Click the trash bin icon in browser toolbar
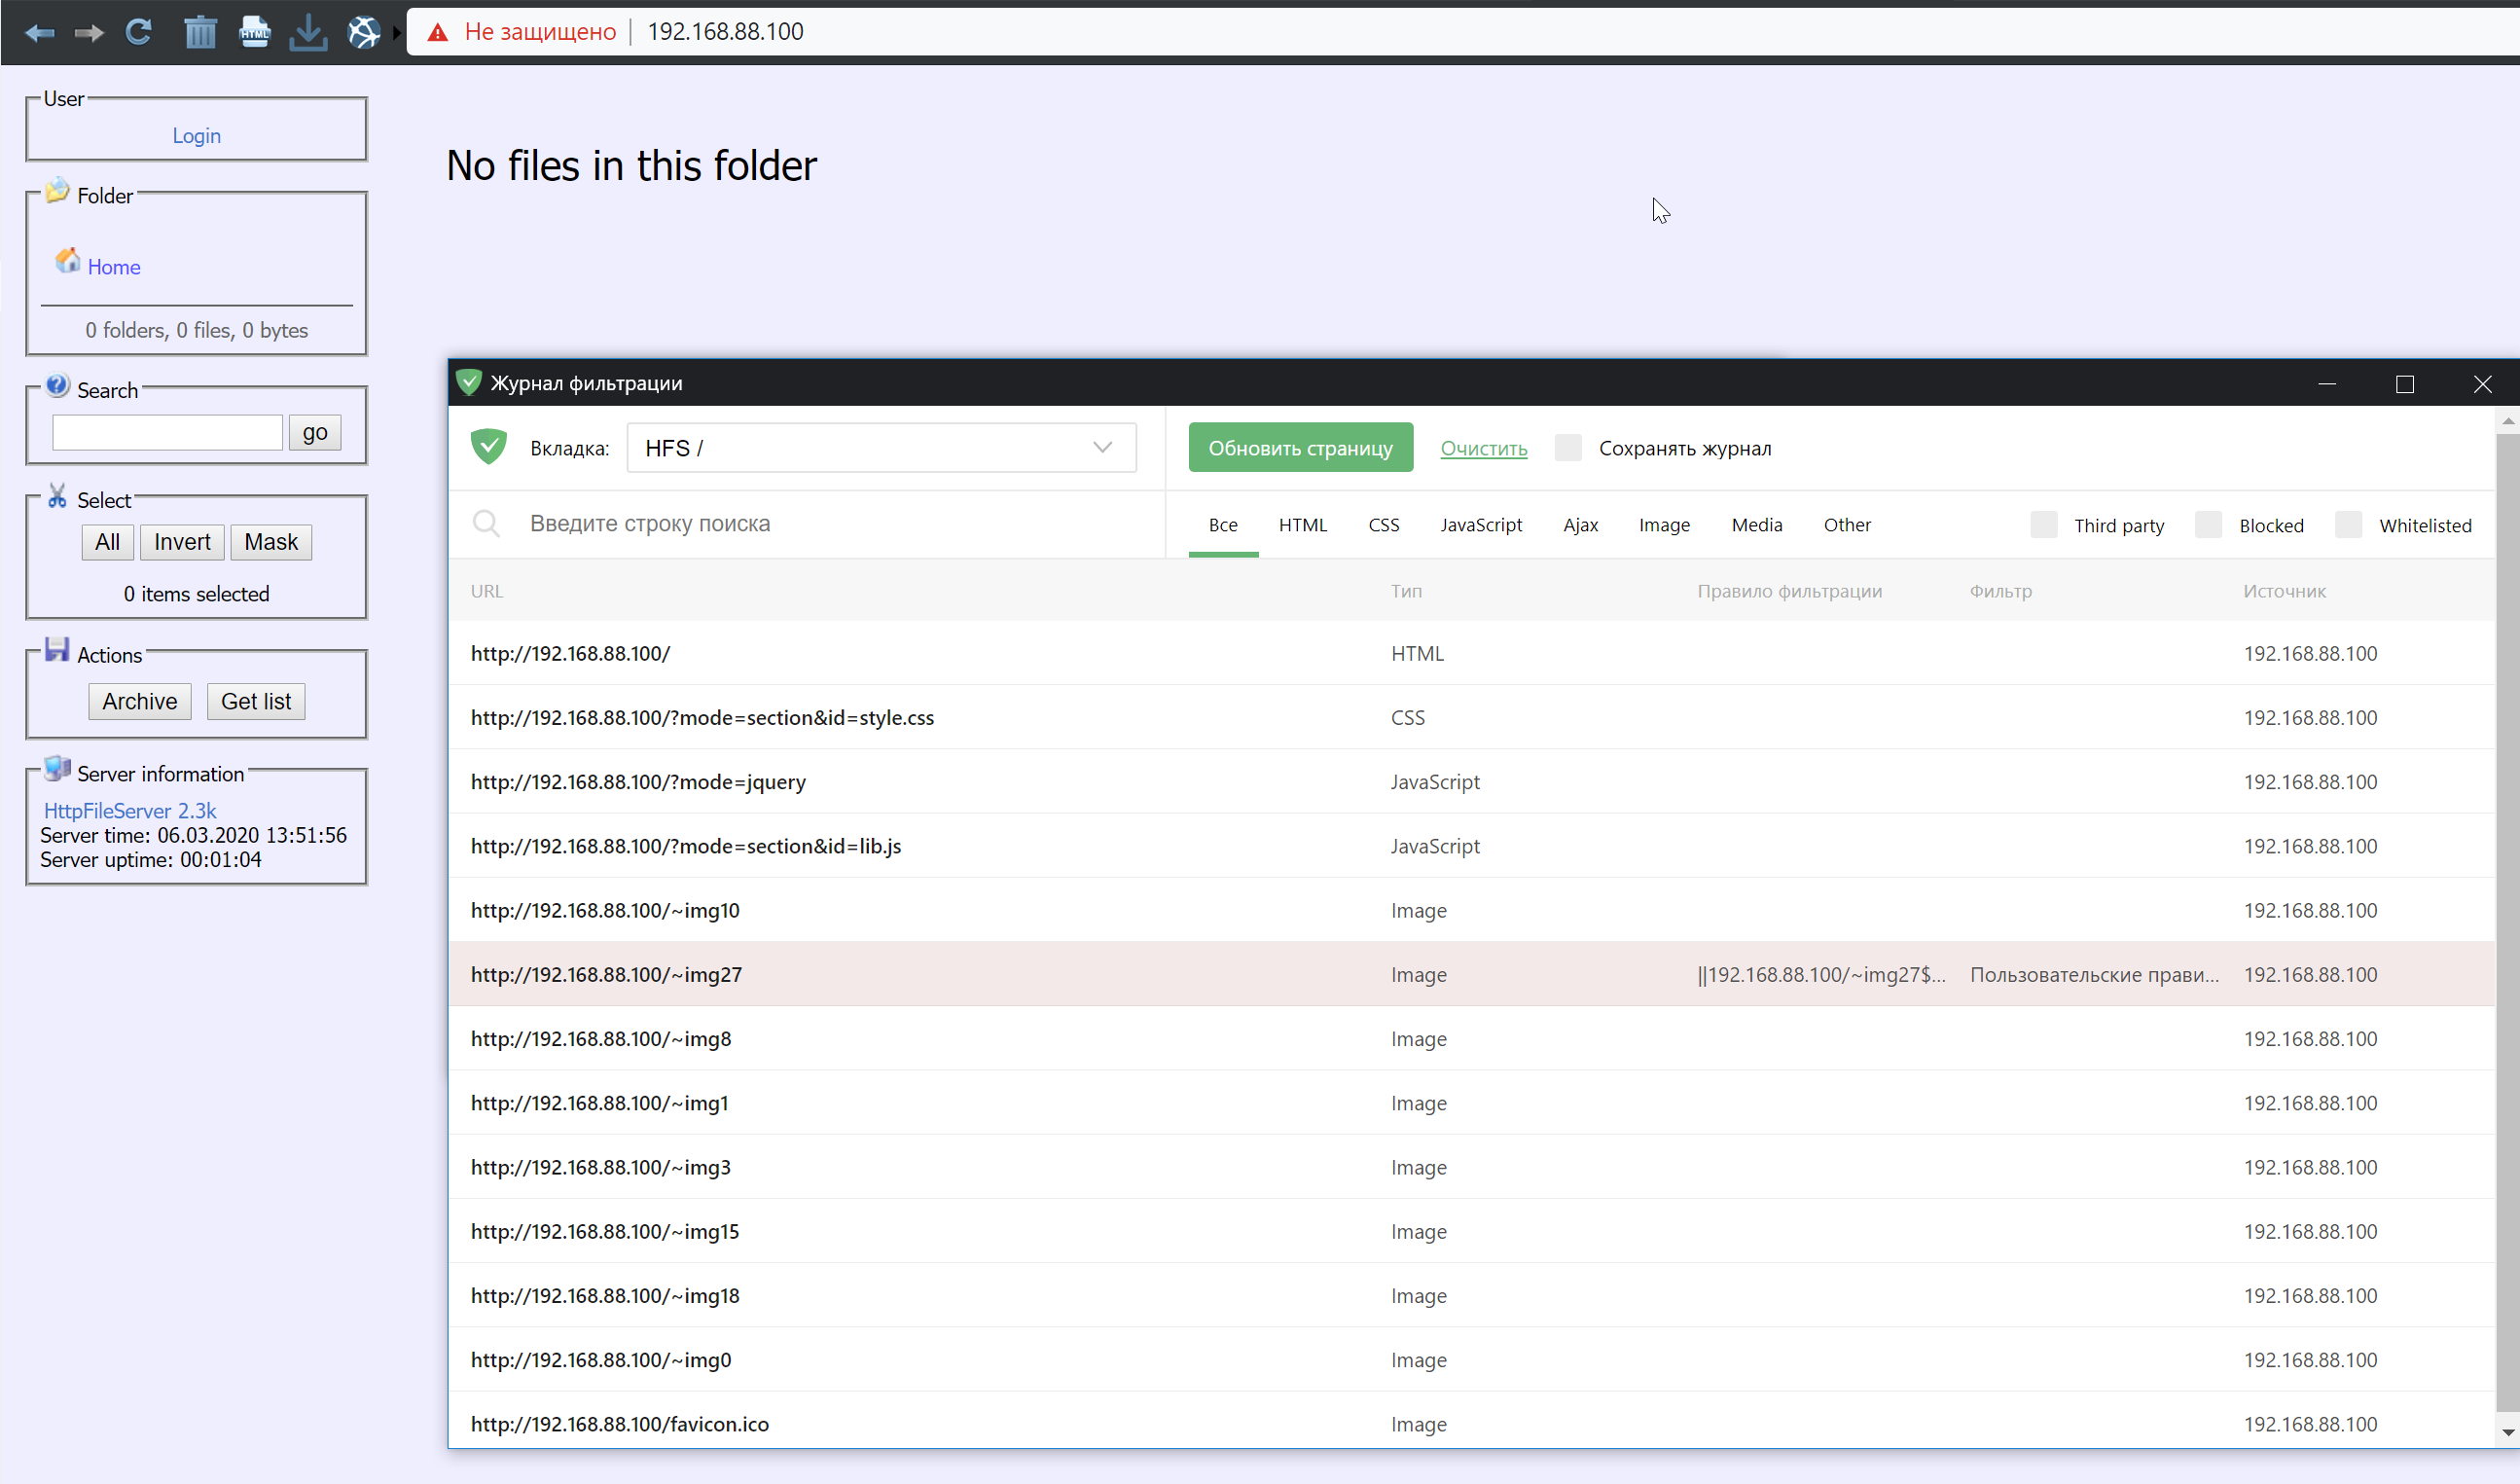Viewport: 2520px width, 1484px height. [x=200, y=32]
